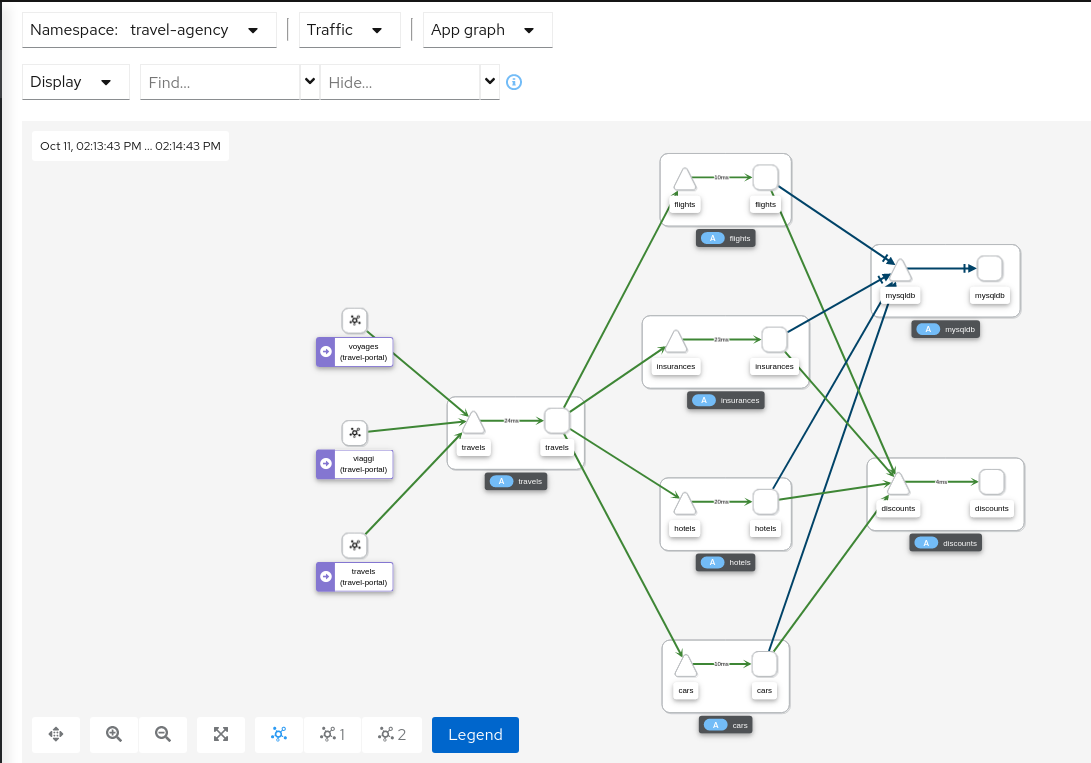This screenshot has width=1091, height=763.
Task: Click the discounts service triangle node
Action: (898, 484)
